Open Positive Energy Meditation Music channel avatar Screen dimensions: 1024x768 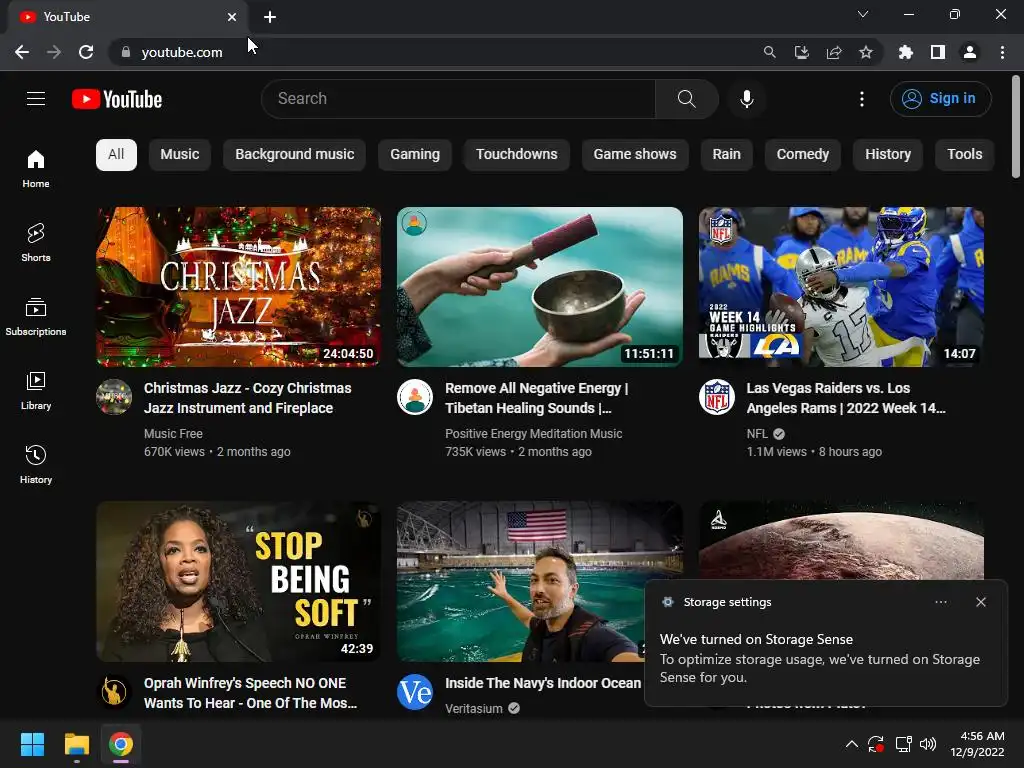(x=415, y=397)
